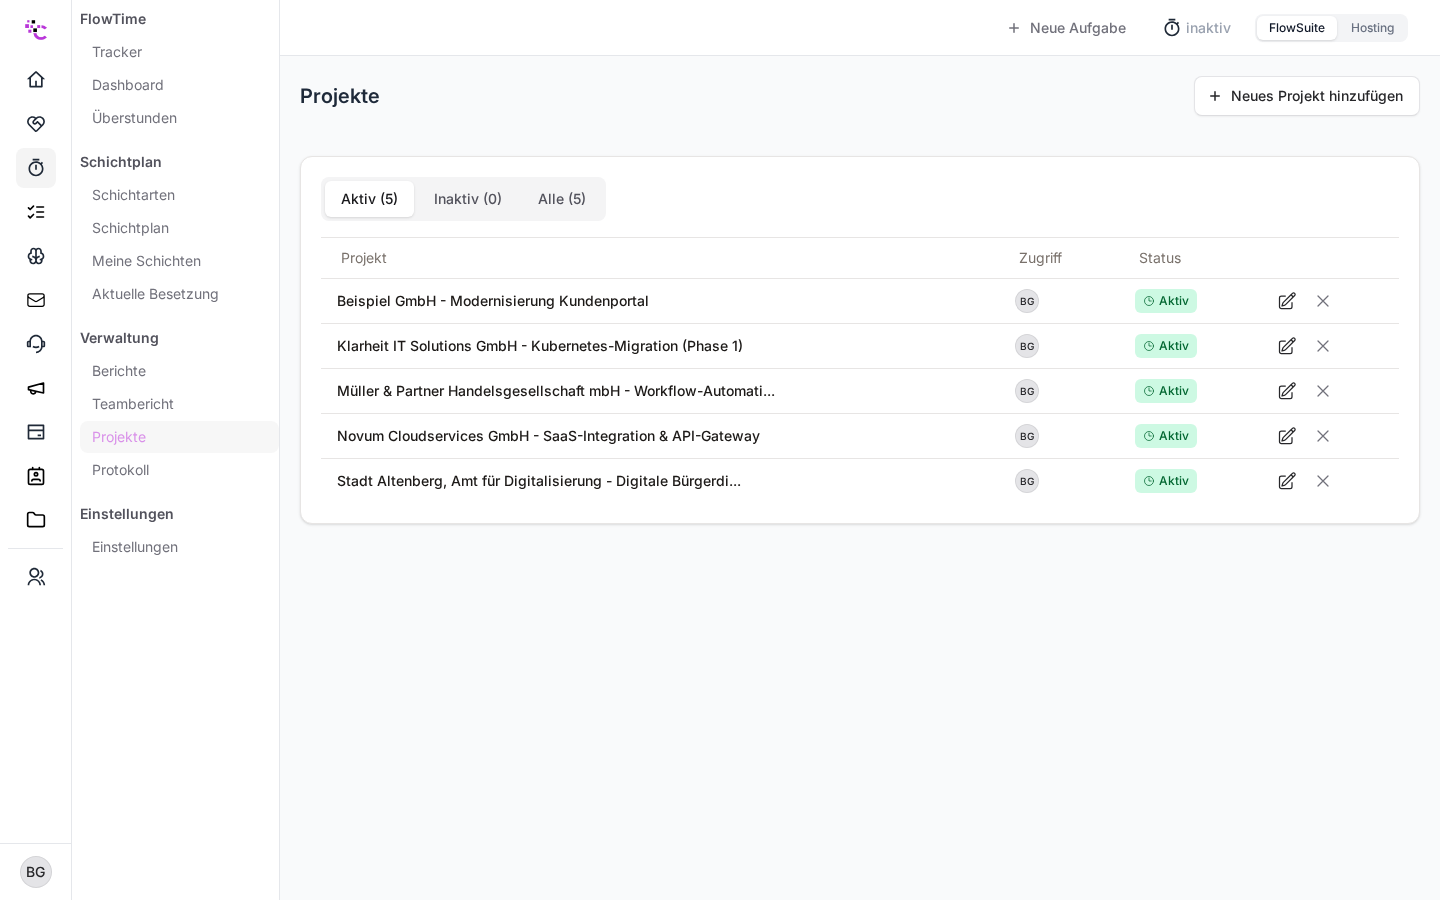Screen dimensions: 1440x900
Task: Switch to FlowSuite mode
Action: (x=1297, y=28)
